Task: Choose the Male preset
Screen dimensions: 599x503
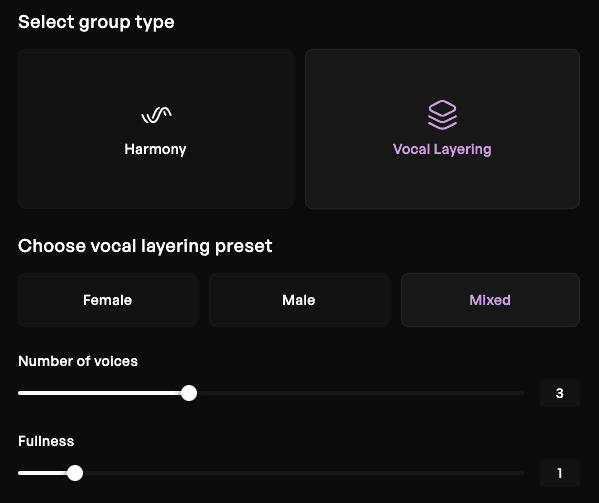Action: click(299, 300)
